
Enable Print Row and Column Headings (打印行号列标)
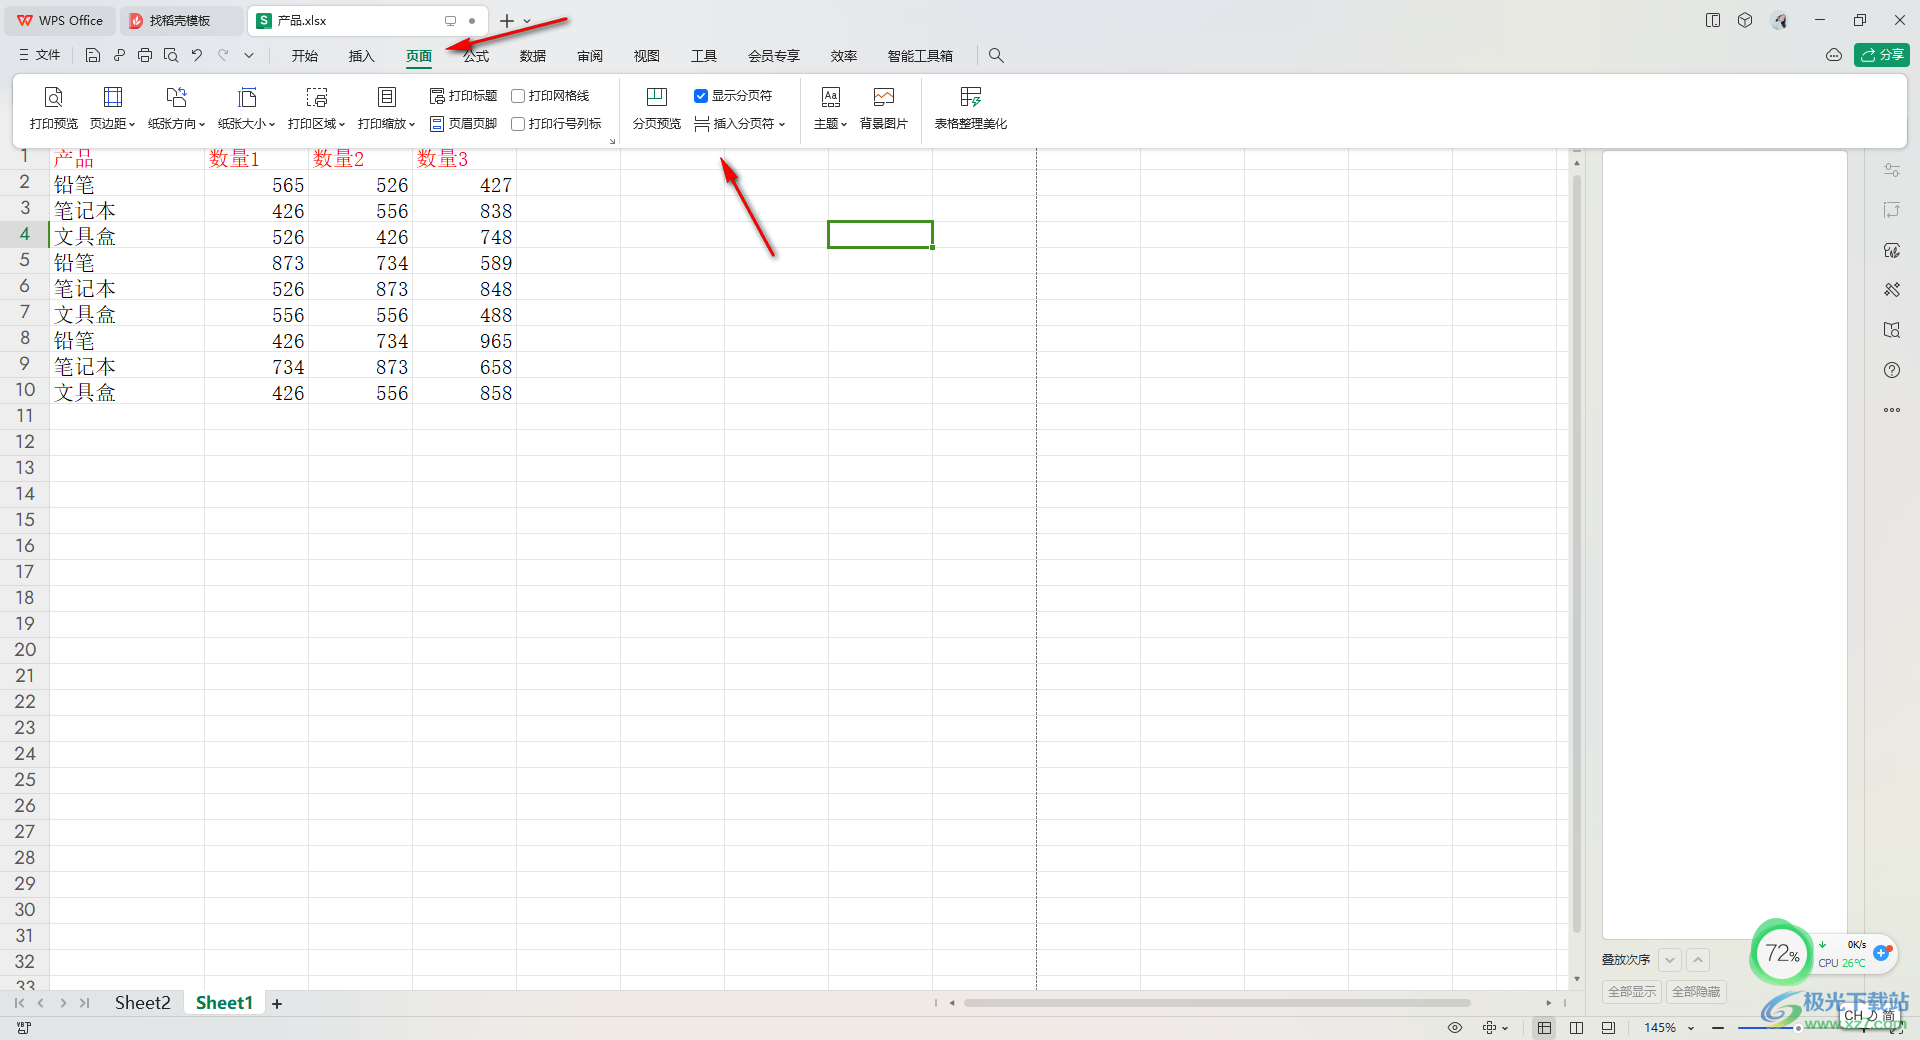coord(518,124)
